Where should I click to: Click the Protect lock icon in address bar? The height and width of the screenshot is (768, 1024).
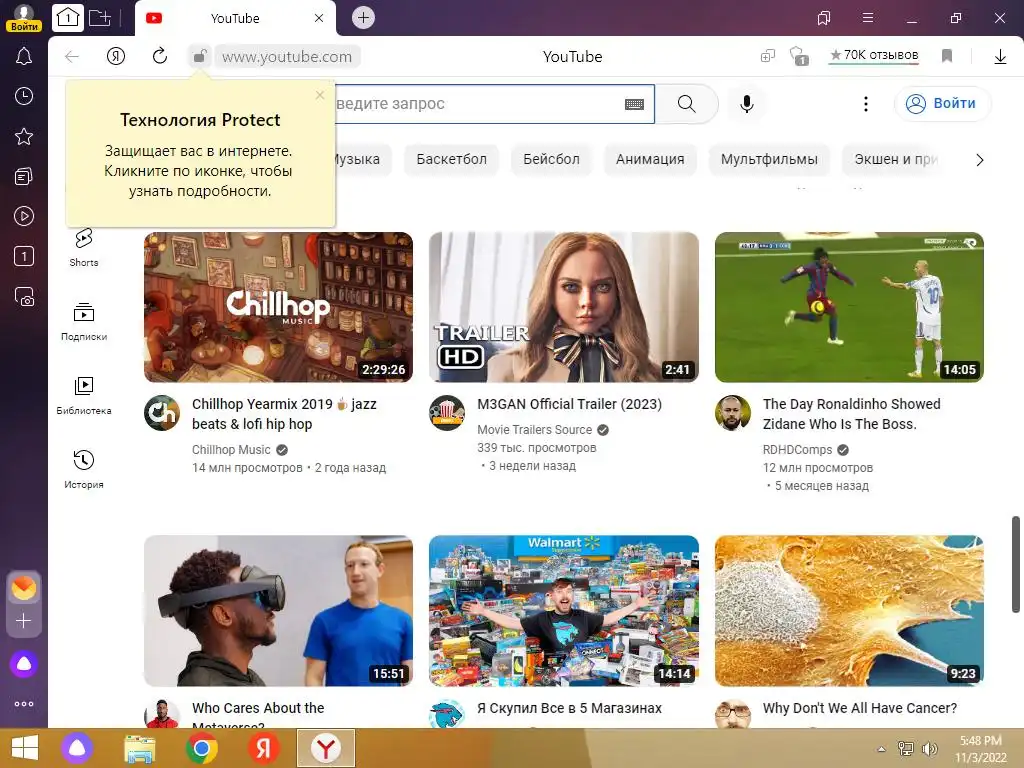[x=200, y=56]
